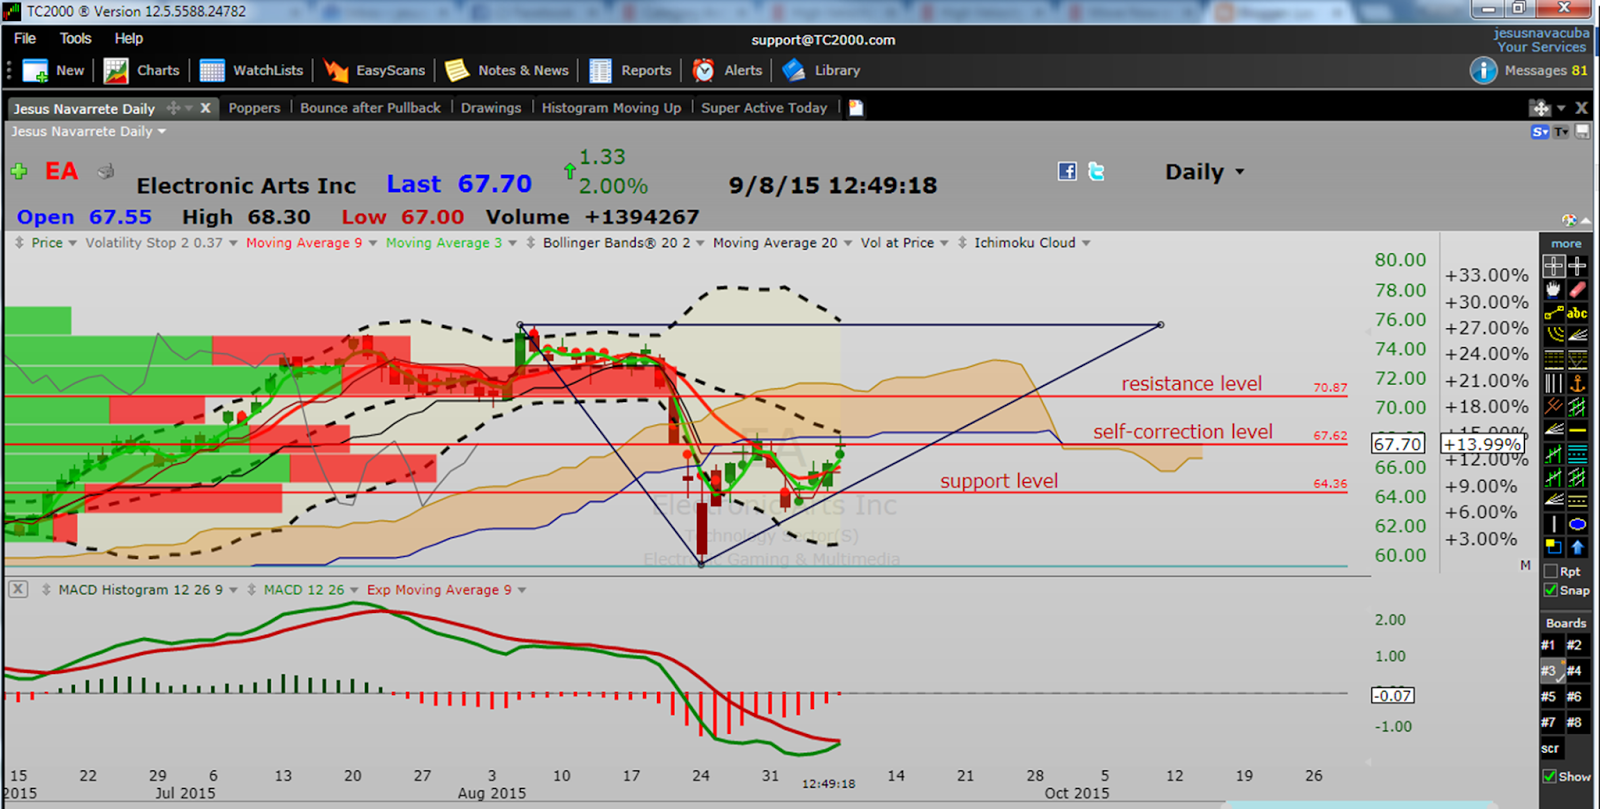The width and height of the screenshot is (1600, 809).
Task: Select the pan hand drawing tool
Action: pyautogui.click(x=1553, y=290)
